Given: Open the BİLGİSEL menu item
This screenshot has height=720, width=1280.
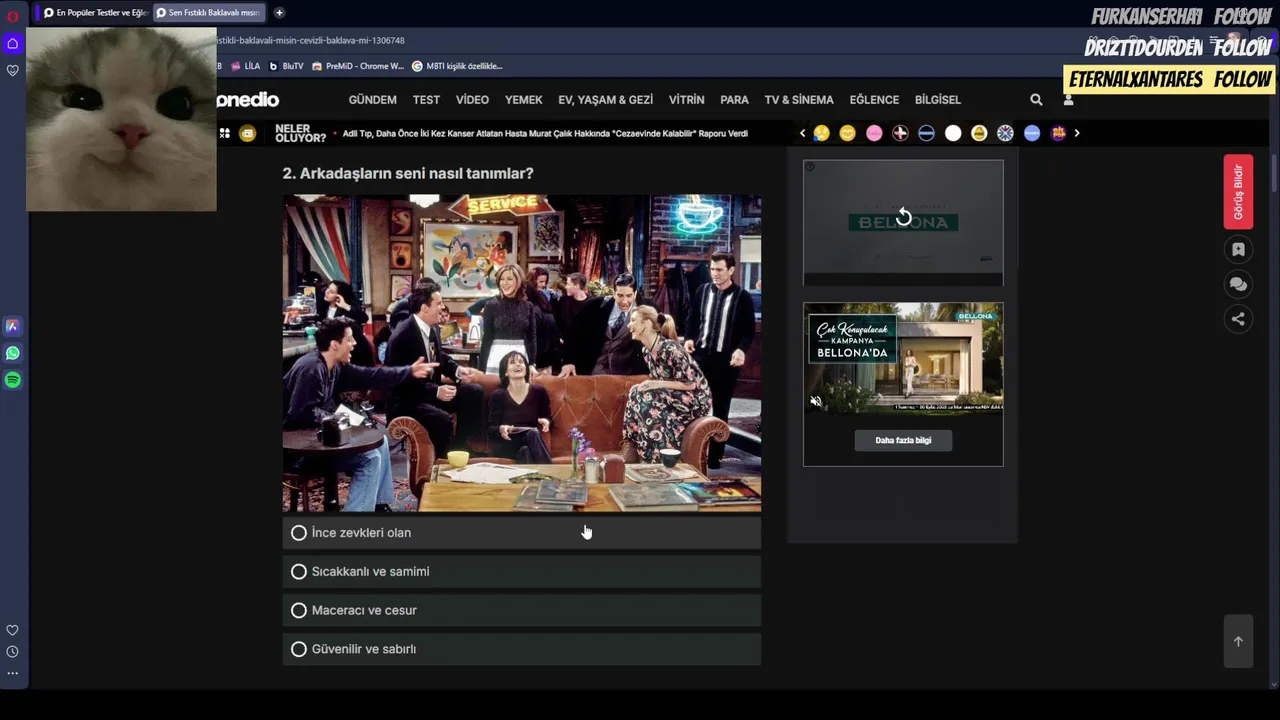Looking at the screenshot, I should click(938, 100).
